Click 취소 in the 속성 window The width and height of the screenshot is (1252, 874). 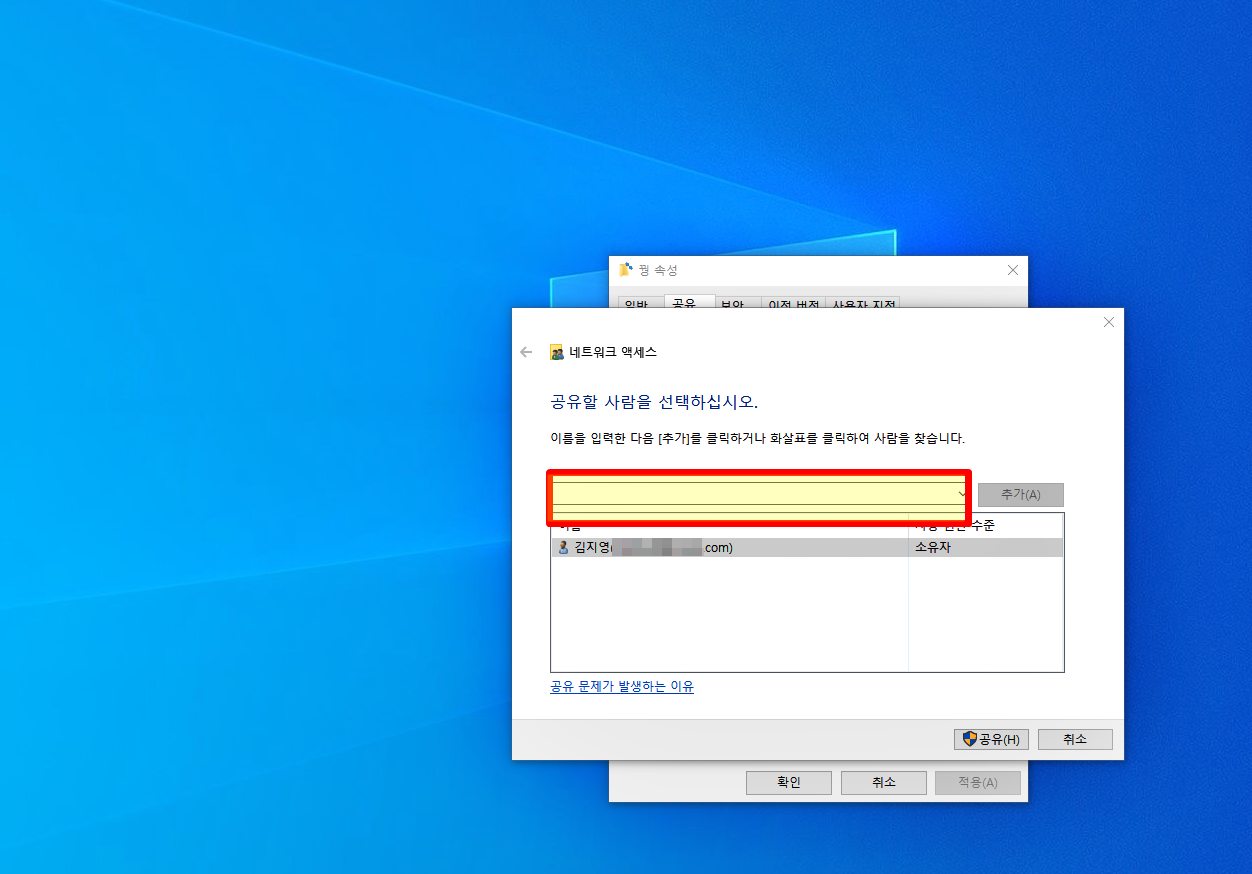tap(884, 782)
